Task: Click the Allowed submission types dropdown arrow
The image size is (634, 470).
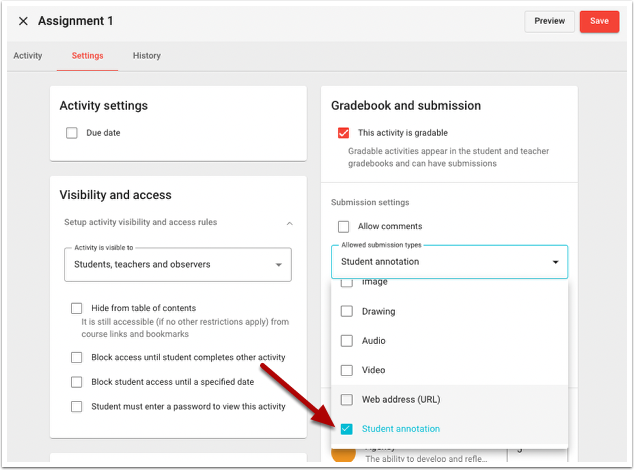Action: coord(555,262)
